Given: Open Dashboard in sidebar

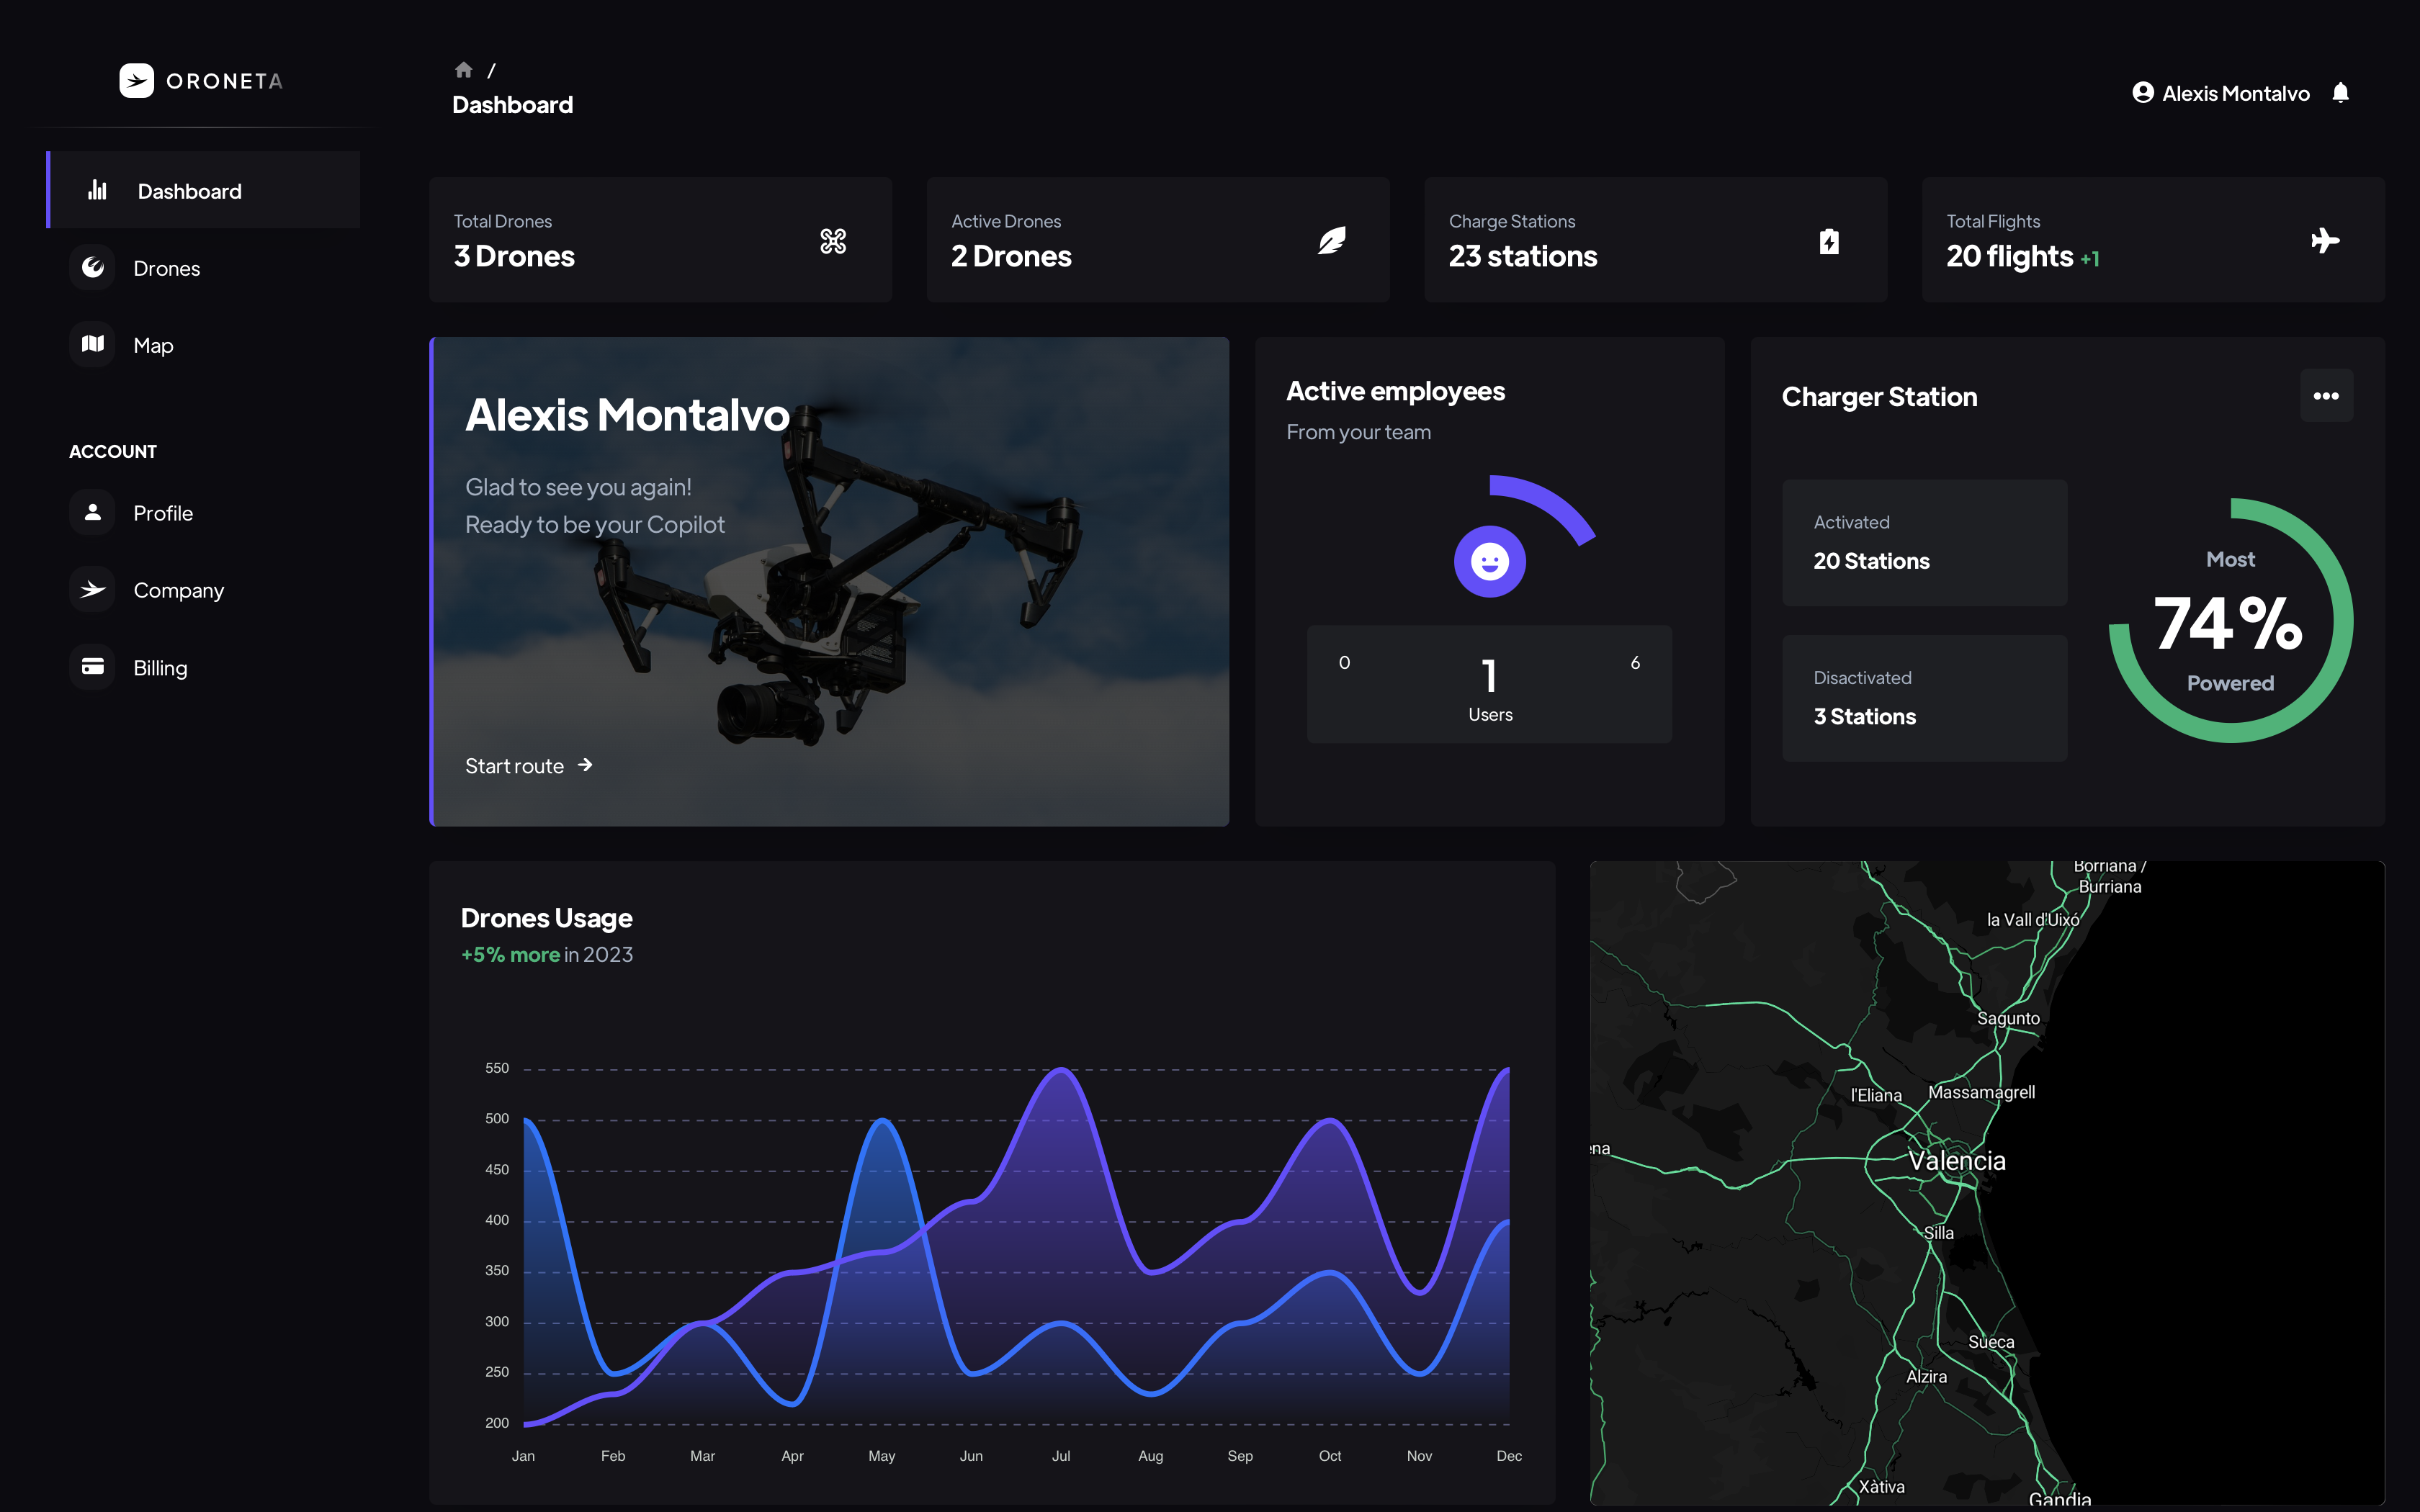Looking at the screenshot, I should pos(189,191).
